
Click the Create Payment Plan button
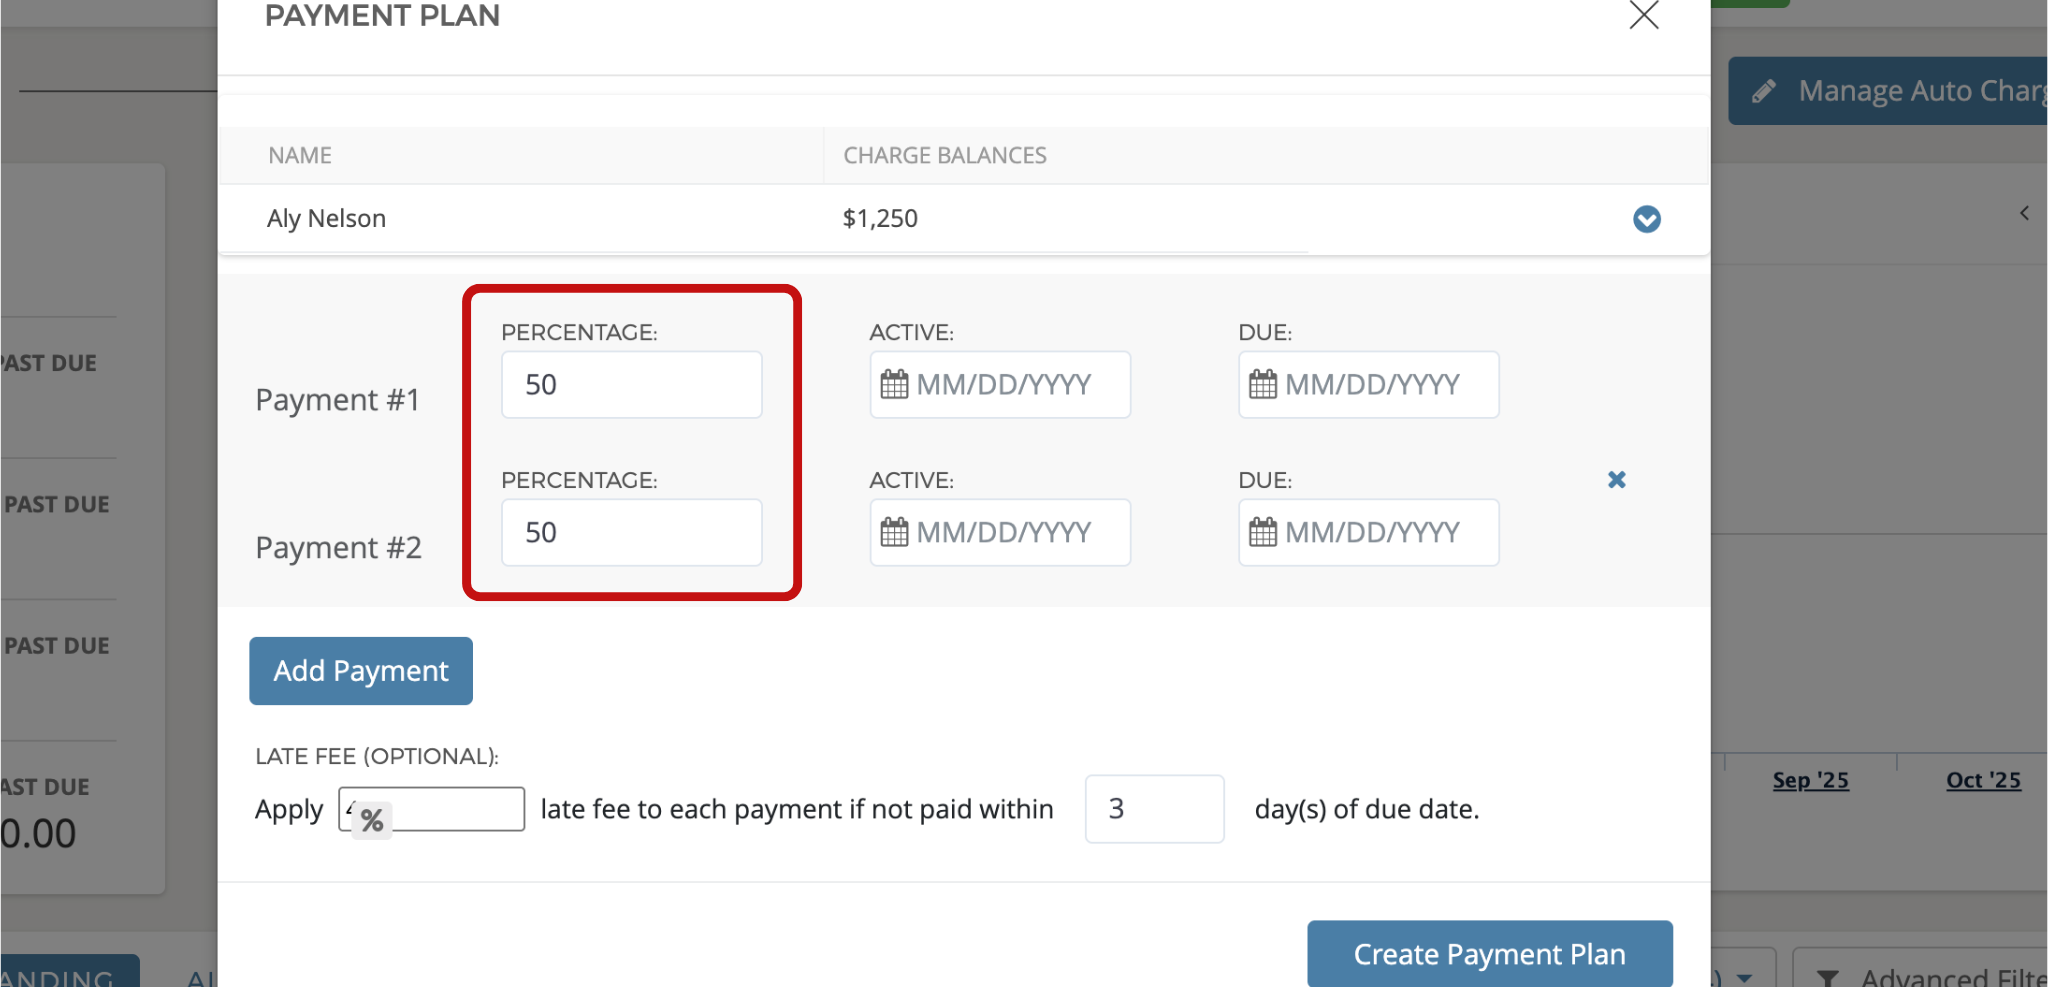click(x=1489, y=954)
